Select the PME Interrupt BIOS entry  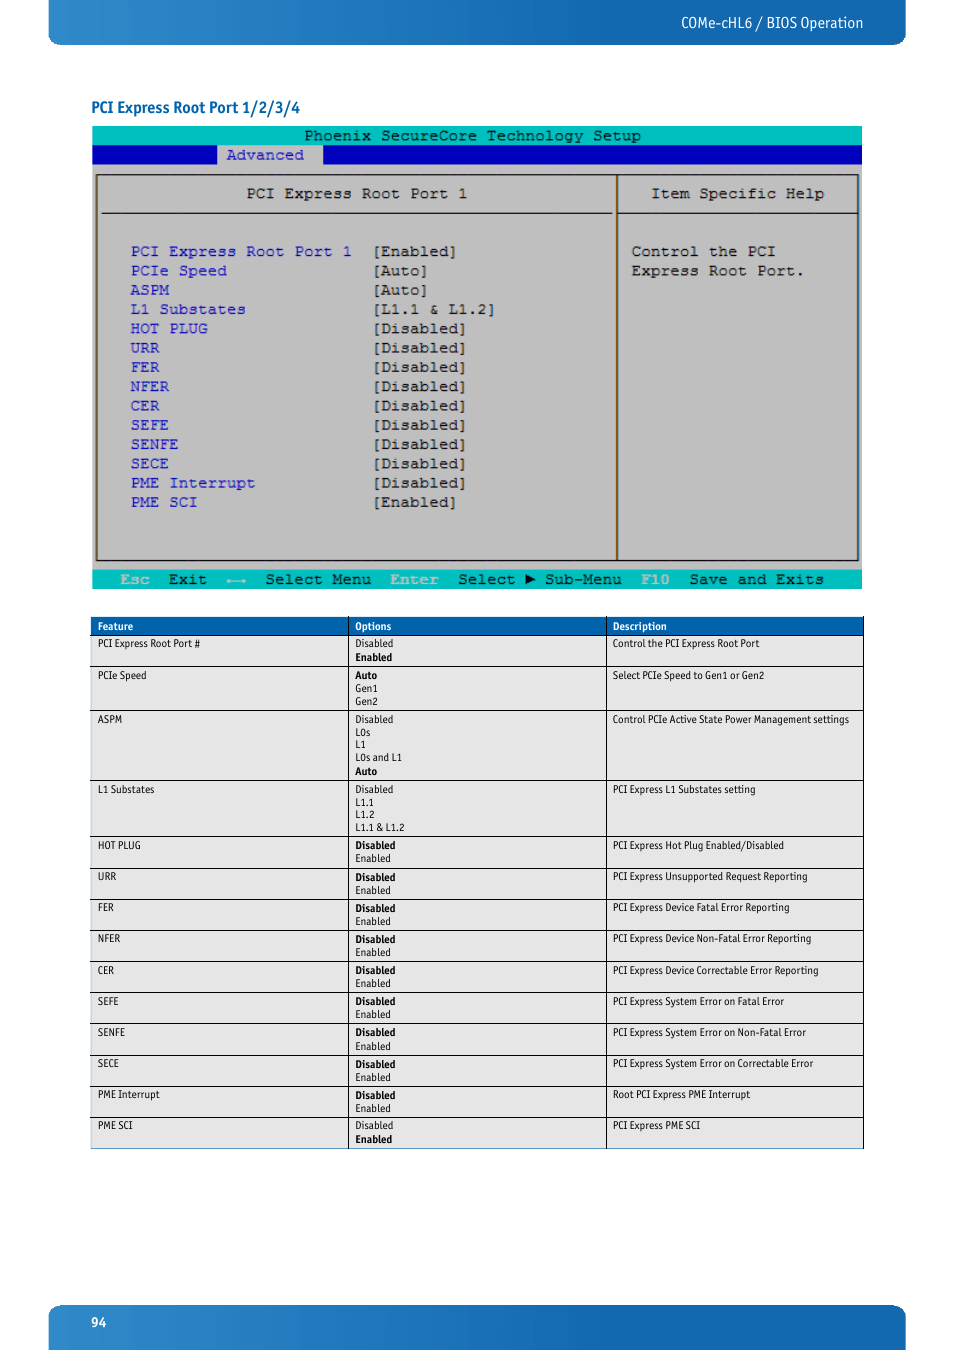193,483
